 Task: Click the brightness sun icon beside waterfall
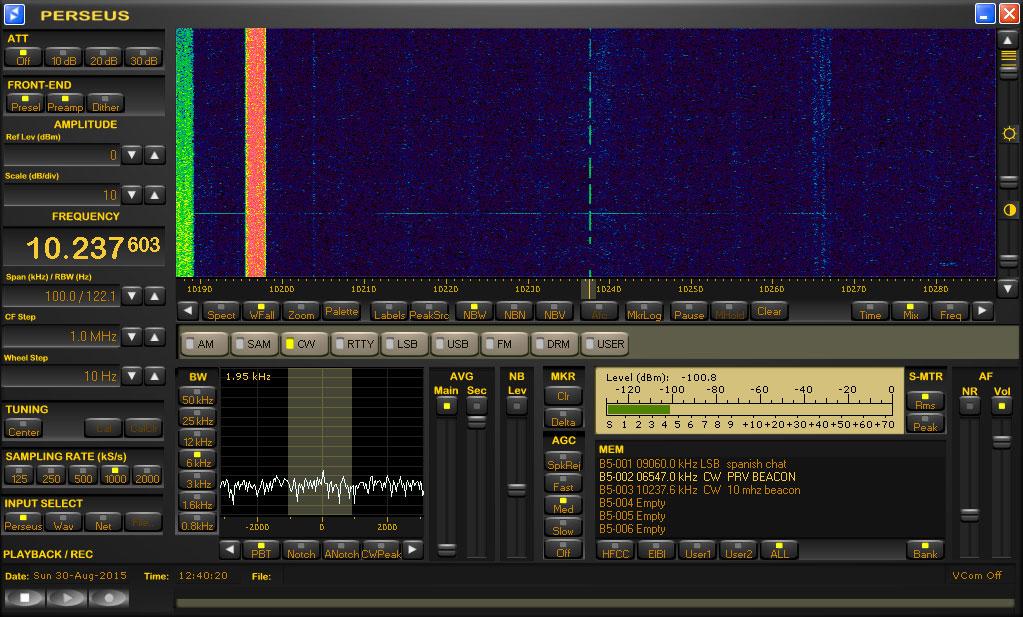[1009, 134]
